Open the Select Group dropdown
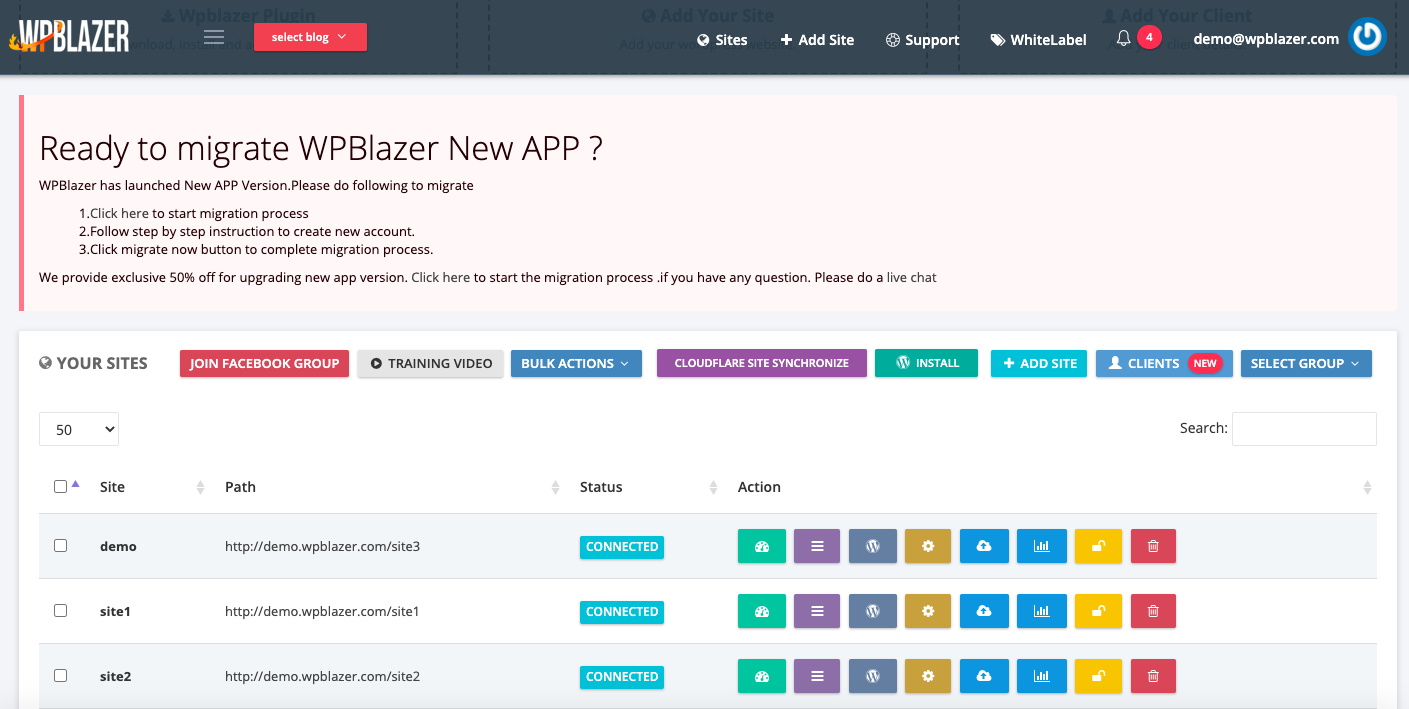This screenshot has height=709, width=1409. pyautogui.click(x=1306, y=363)
